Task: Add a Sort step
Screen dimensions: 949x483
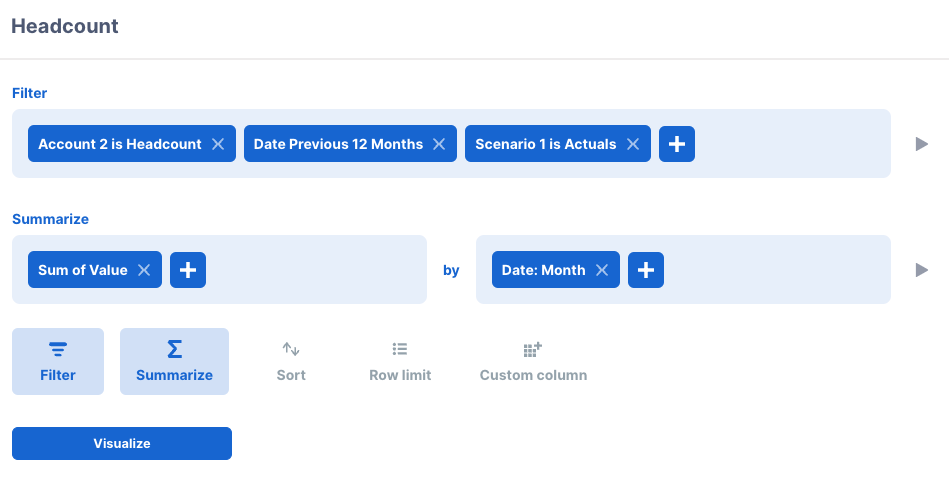Action: point(291,361)
